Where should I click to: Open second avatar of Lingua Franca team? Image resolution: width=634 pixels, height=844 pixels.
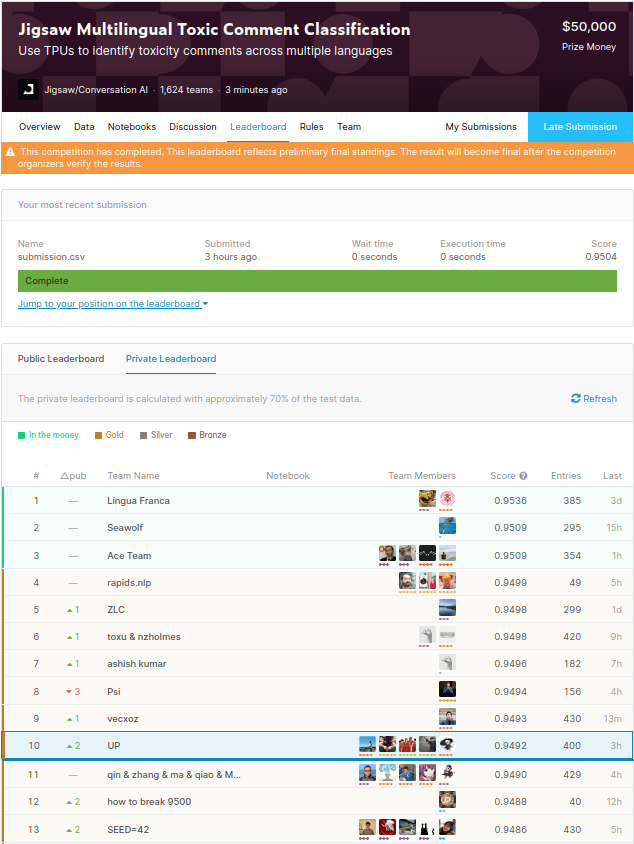447,498
